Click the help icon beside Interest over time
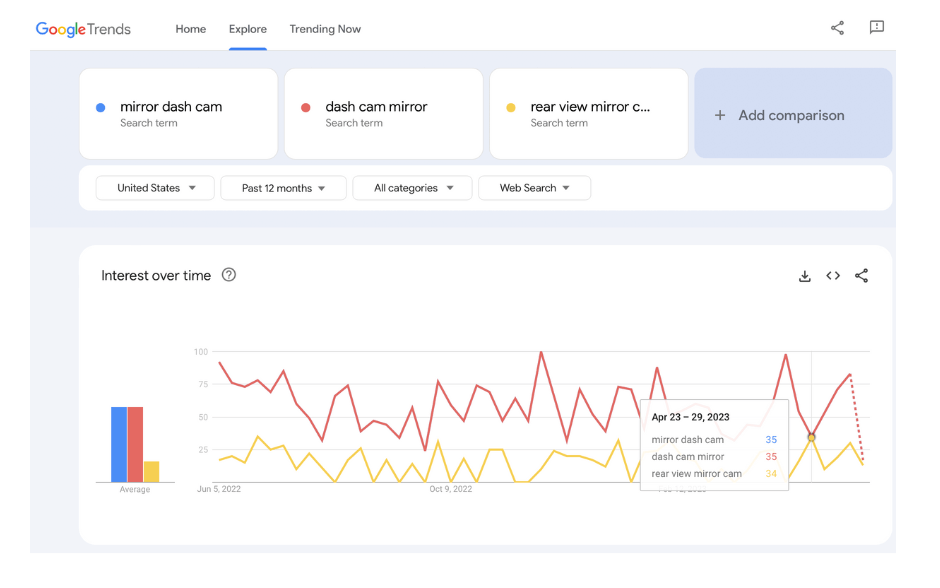The width and height of the screenshot is (940, 588). click(x=228, y=275)
